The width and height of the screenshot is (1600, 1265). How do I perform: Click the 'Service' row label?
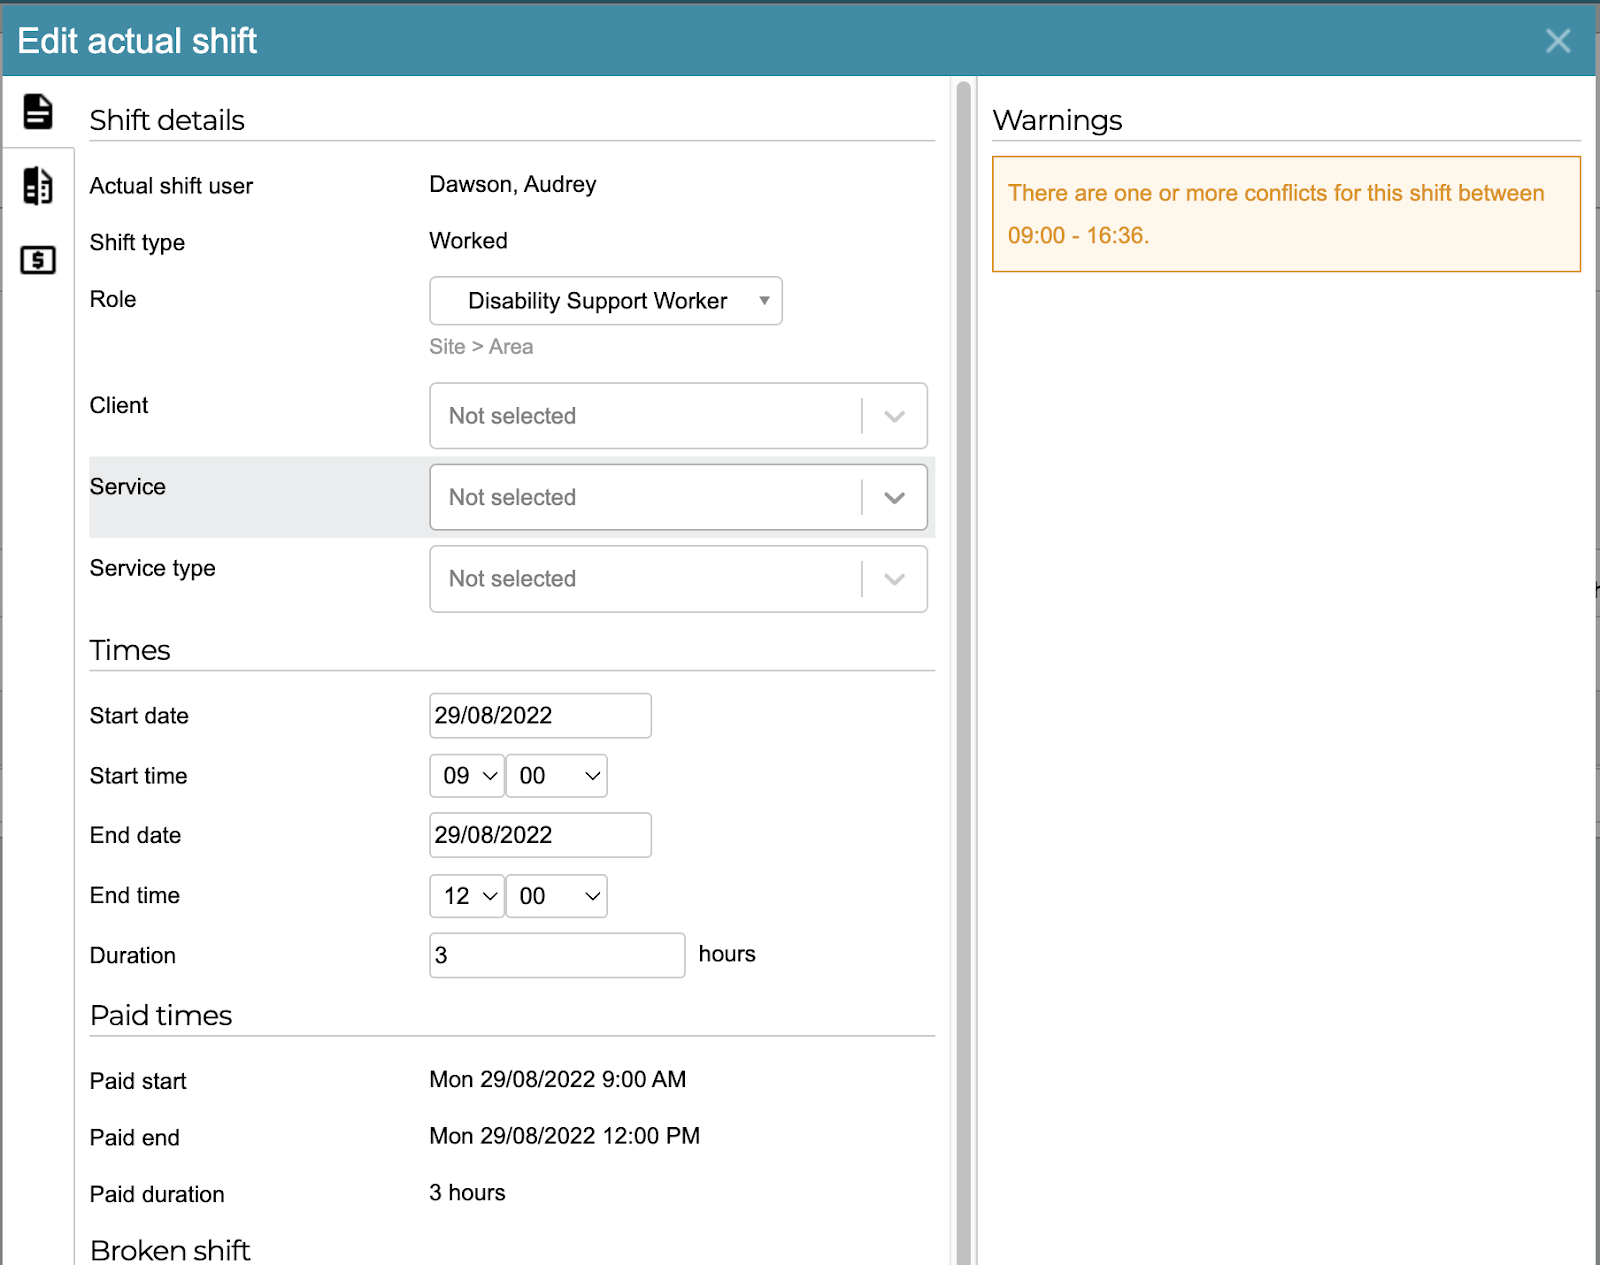128,487
